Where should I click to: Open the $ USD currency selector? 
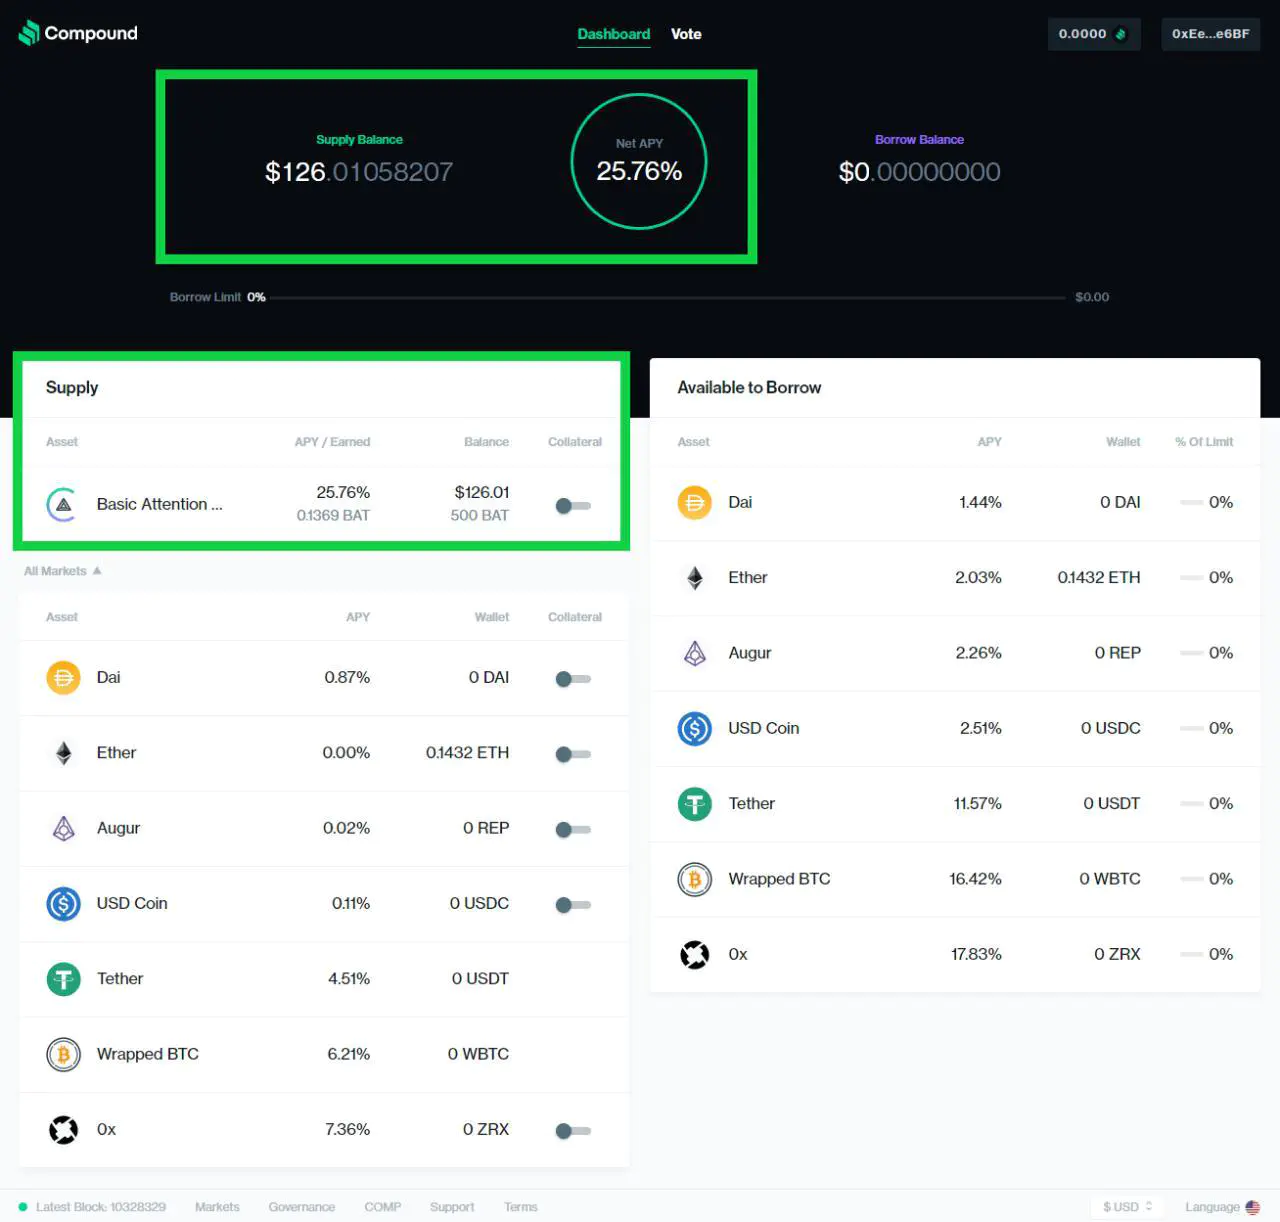pos(1127,1207)
